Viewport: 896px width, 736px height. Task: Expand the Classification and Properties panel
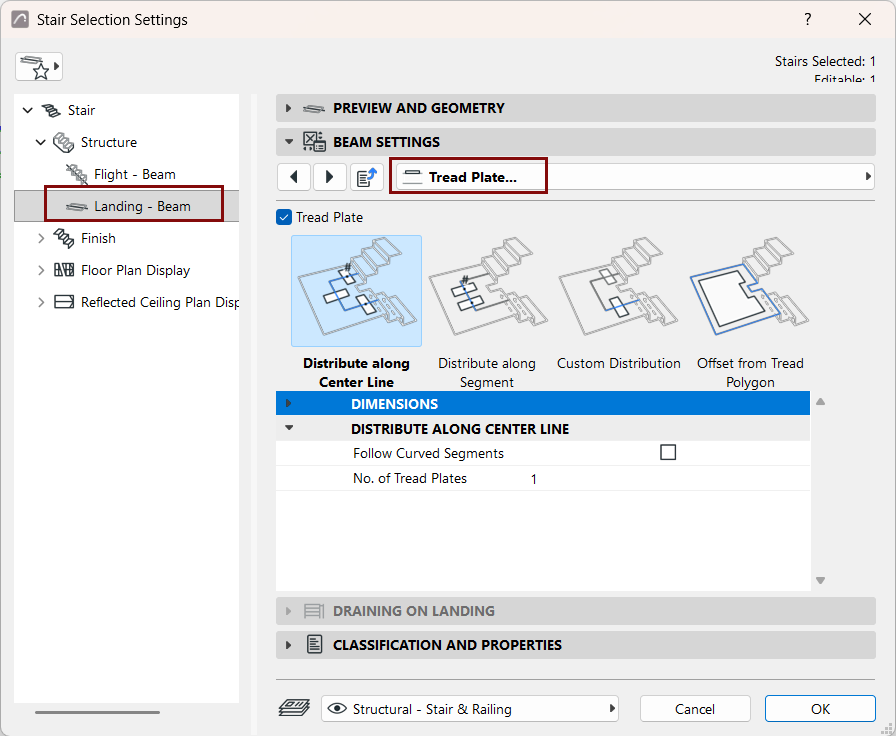(x=289, y=645)
